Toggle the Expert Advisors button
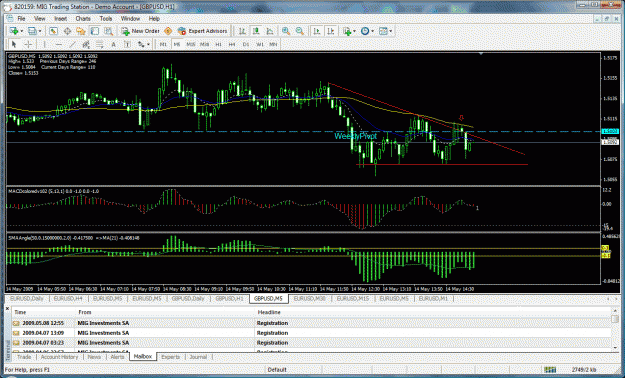Image resolution: width=625 pixels, height=378 pixels. (202, 31)
